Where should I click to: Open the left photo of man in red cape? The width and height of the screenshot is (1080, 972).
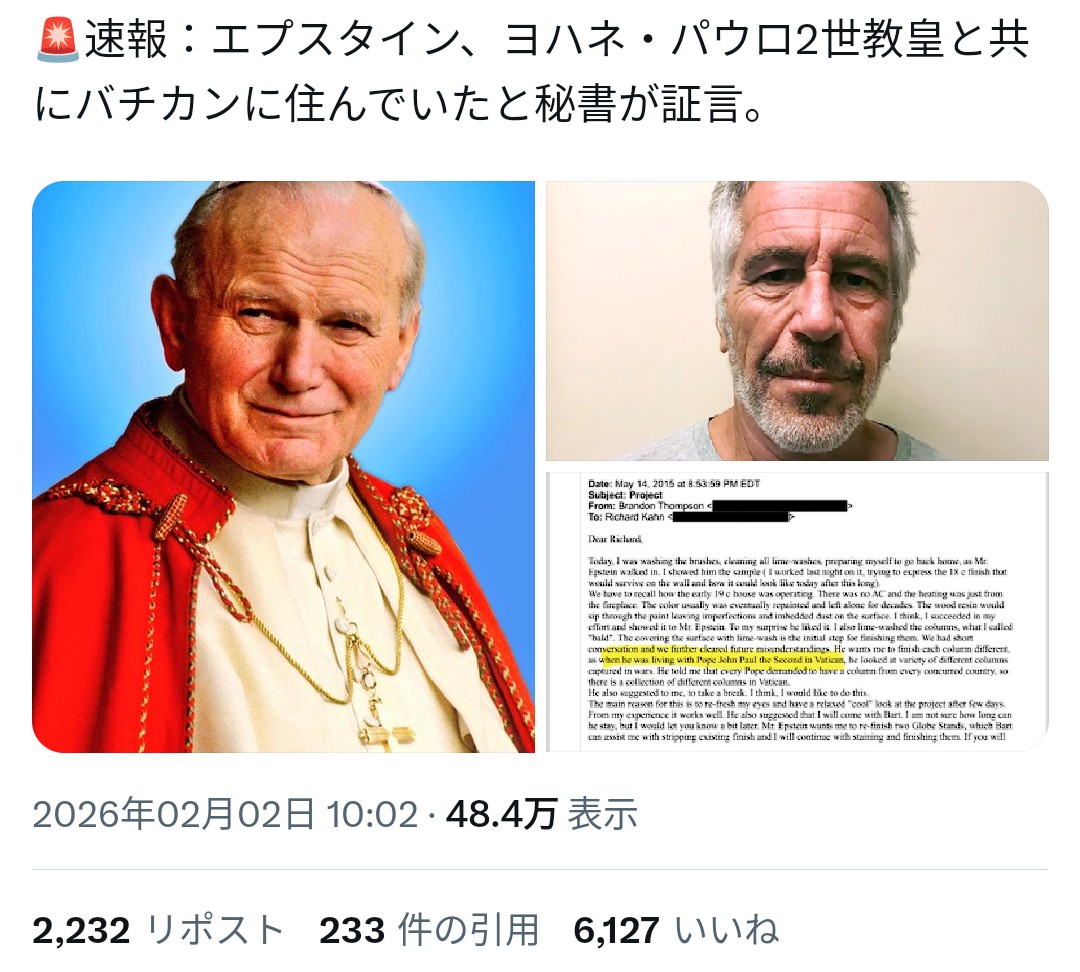pyautogui.click(x=283, y=466)
